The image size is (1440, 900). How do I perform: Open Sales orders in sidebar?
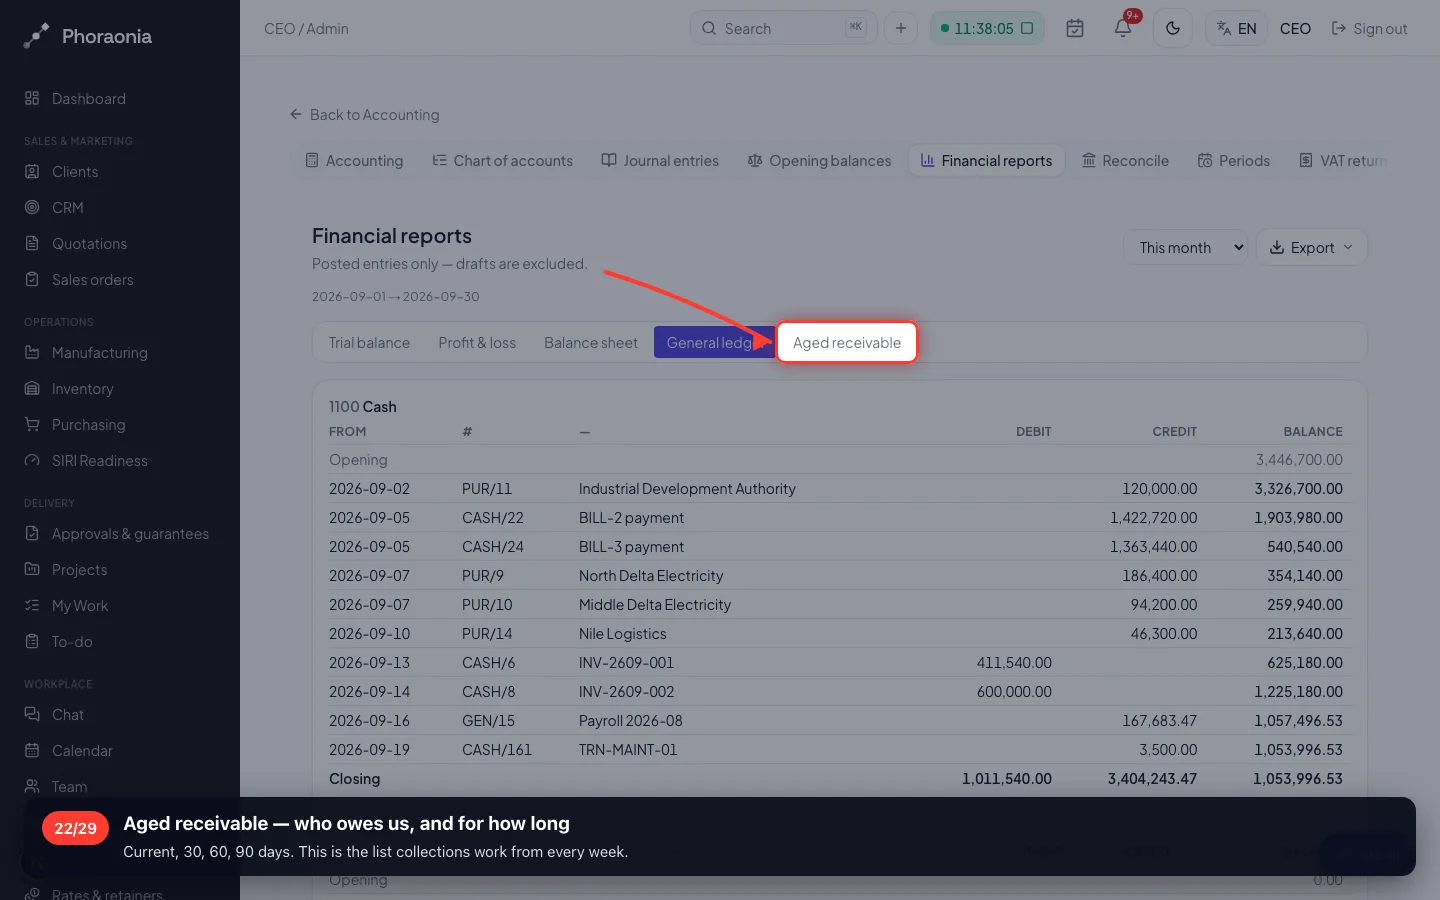click(x=92, y=280)
